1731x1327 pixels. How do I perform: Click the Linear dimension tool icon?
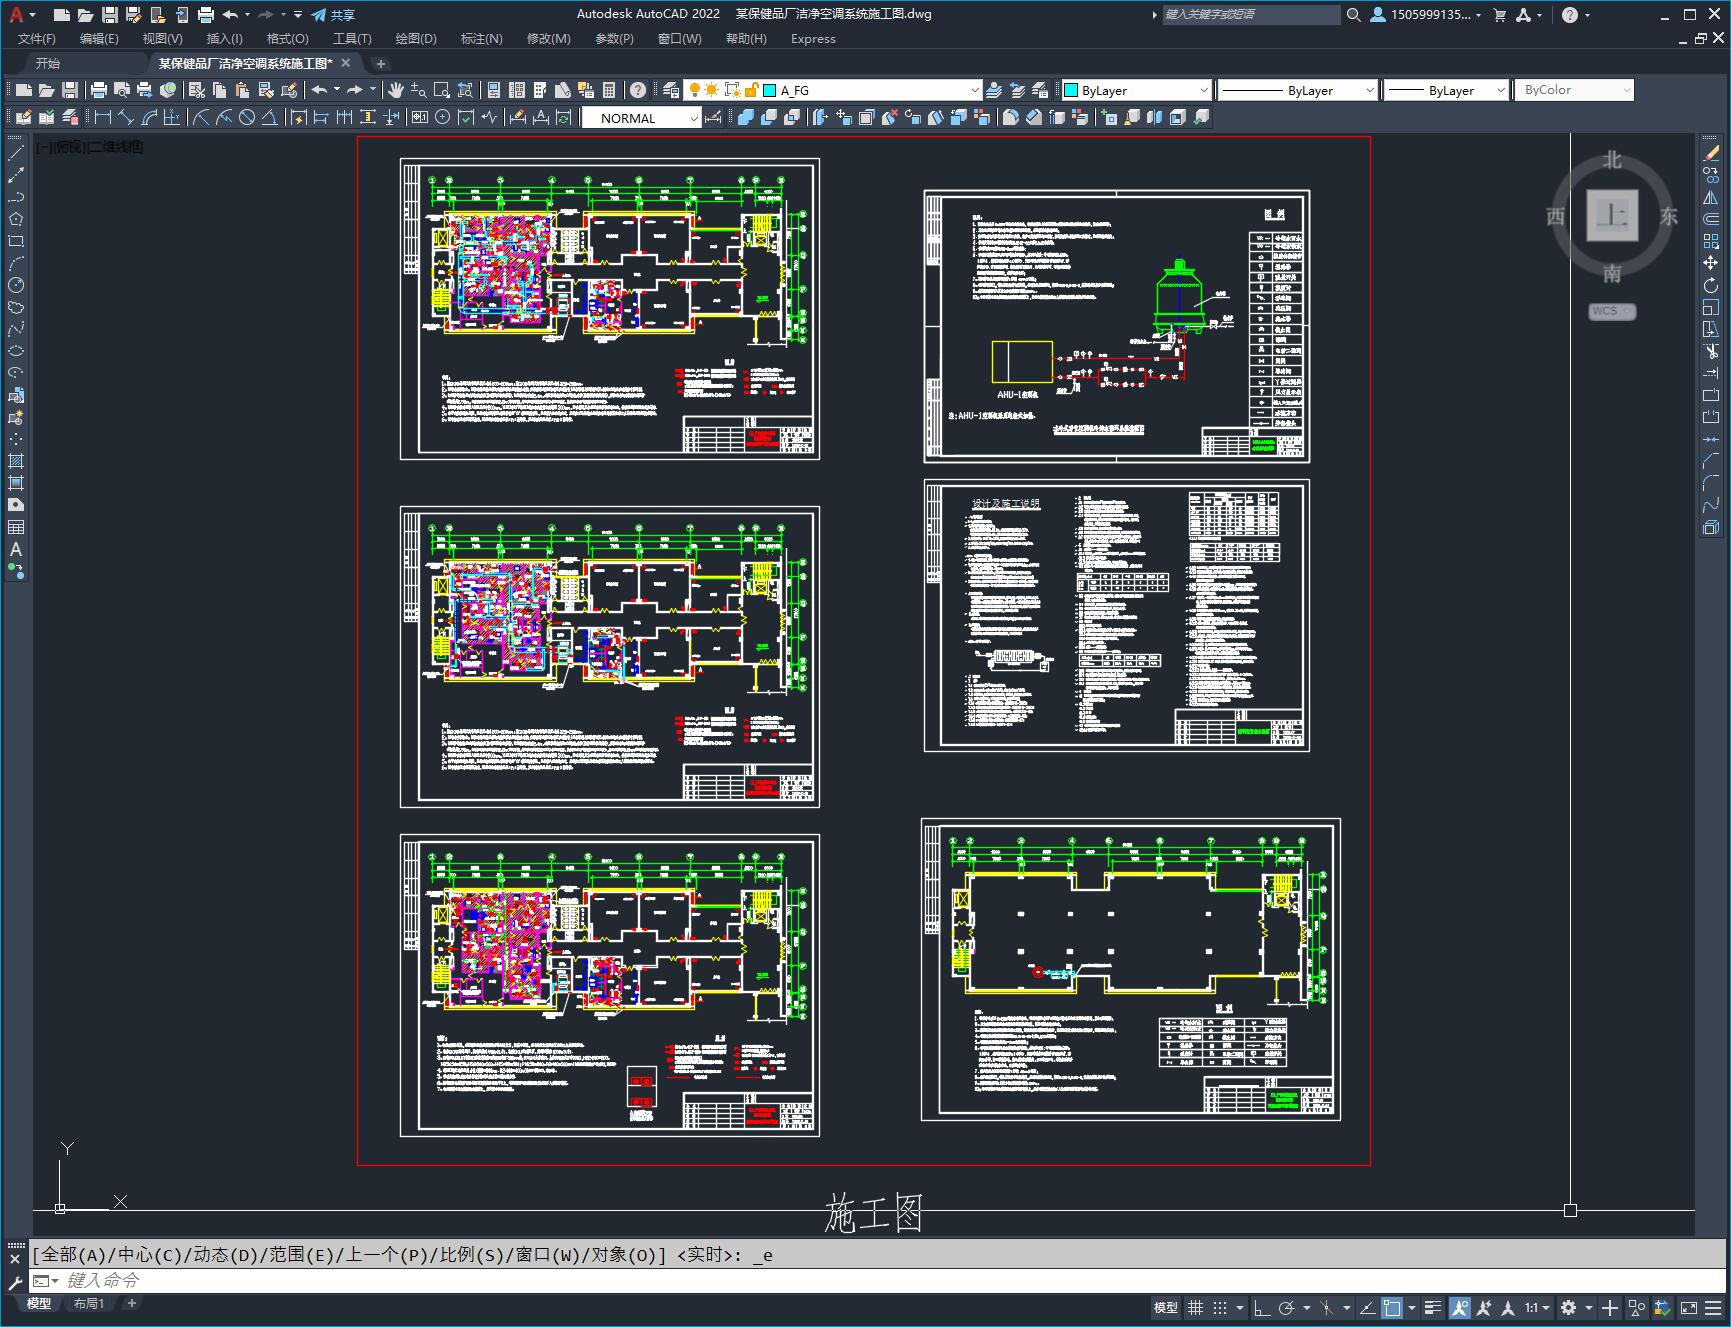tap(102, 117)
